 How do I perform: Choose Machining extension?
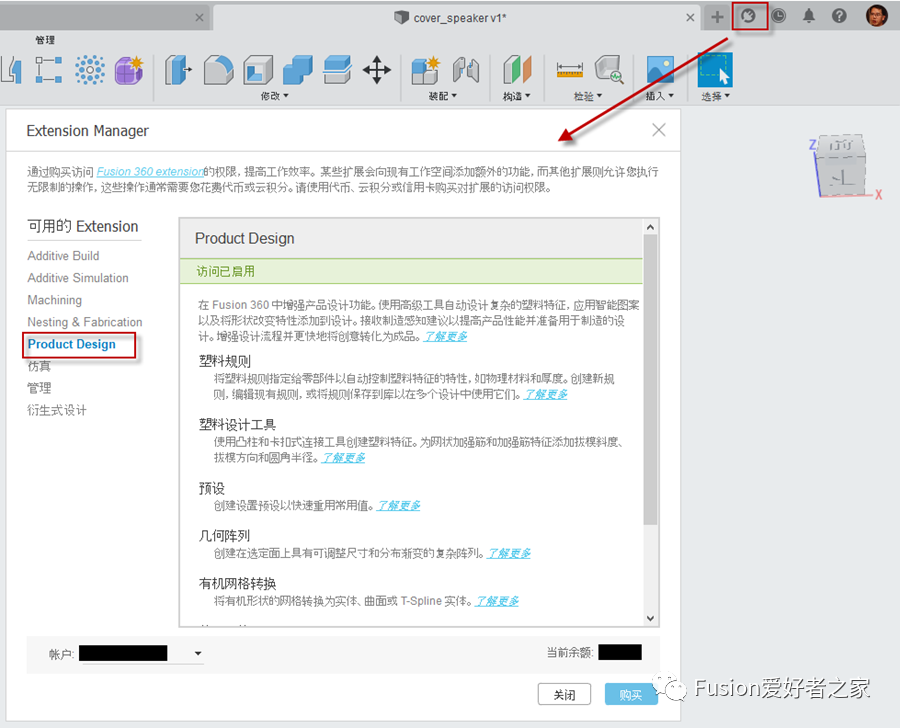[55, 300]
